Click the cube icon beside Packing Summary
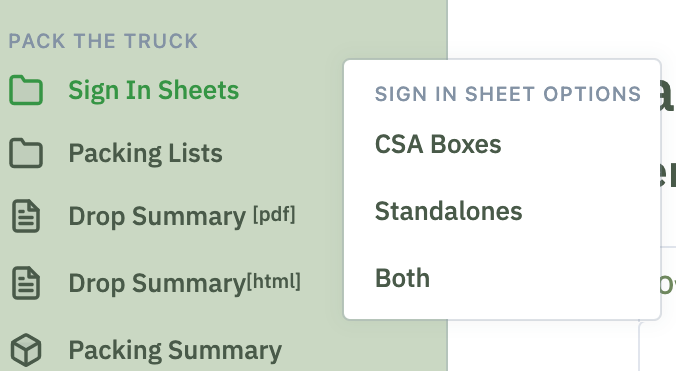676x371 pixels. (26, 350)
